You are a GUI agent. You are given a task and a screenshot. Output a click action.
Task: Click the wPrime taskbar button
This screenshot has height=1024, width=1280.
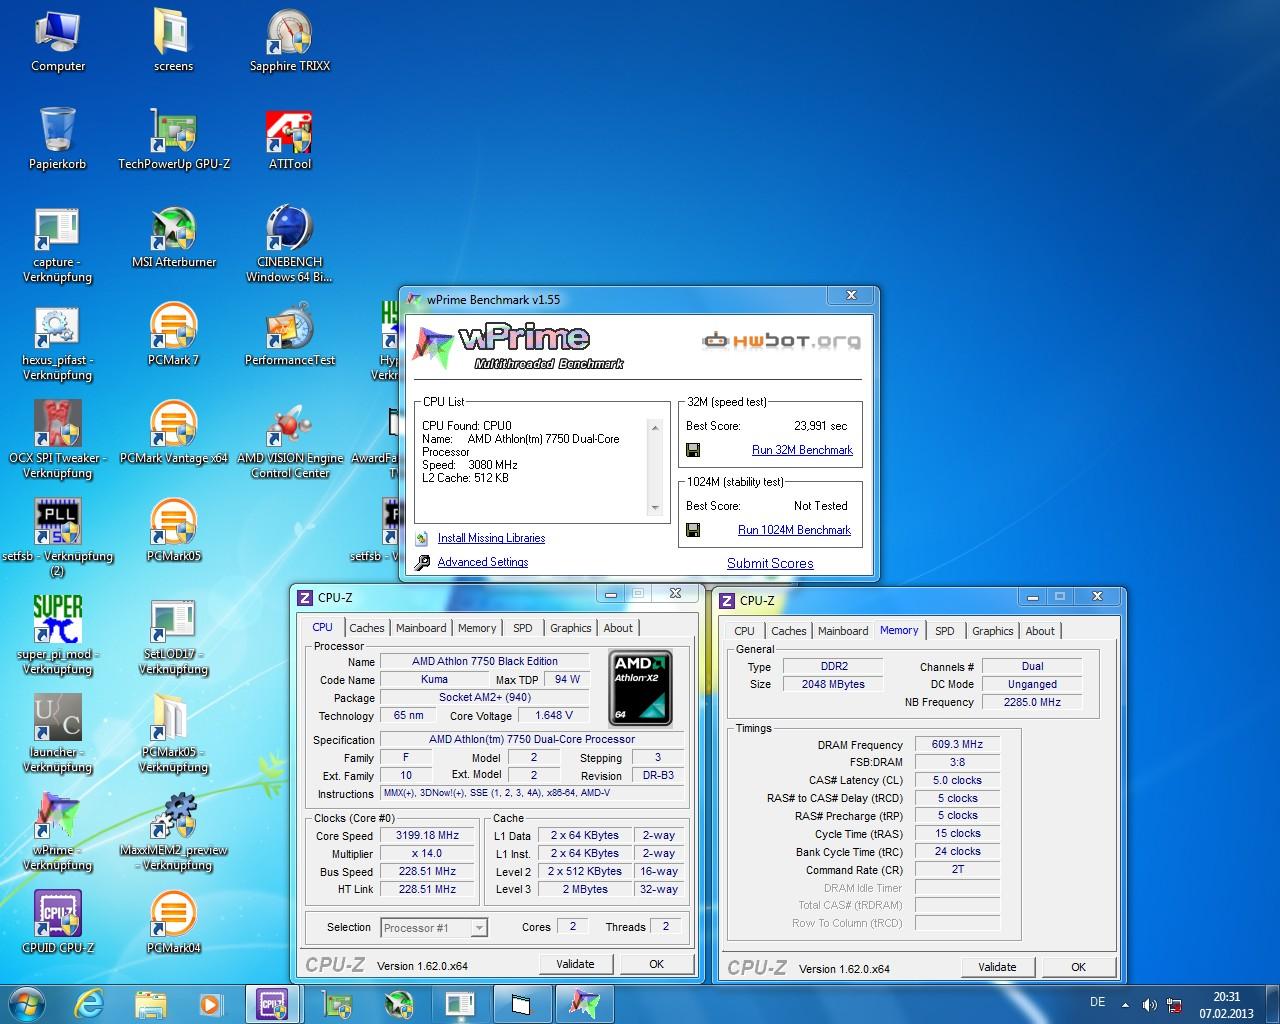[x=585, y=1003]
